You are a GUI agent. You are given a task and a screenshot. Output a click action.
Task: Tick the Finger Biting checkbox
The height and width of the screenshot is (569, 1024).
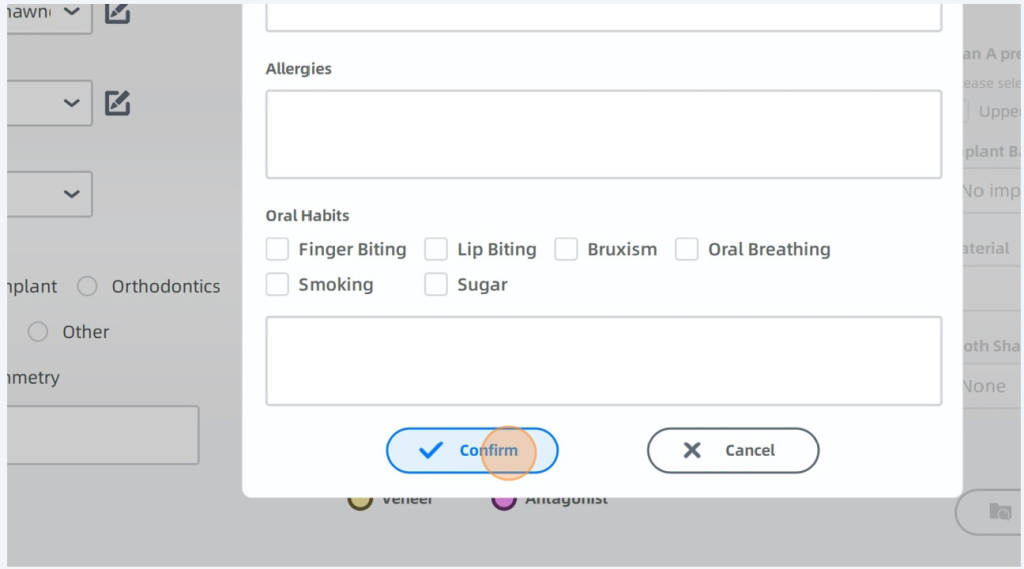pos(277,249)
